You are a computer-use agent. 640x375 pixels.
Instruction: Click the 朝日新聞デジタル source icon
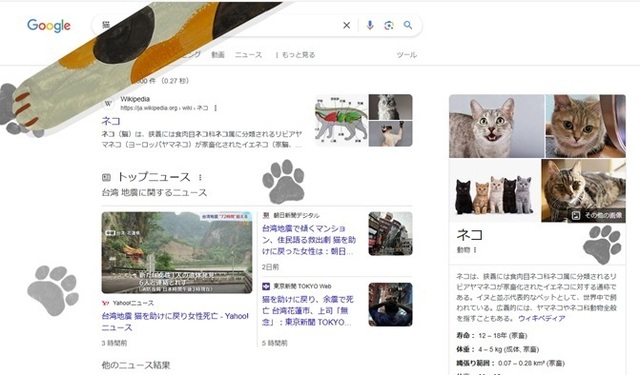(x=266, y=215)
